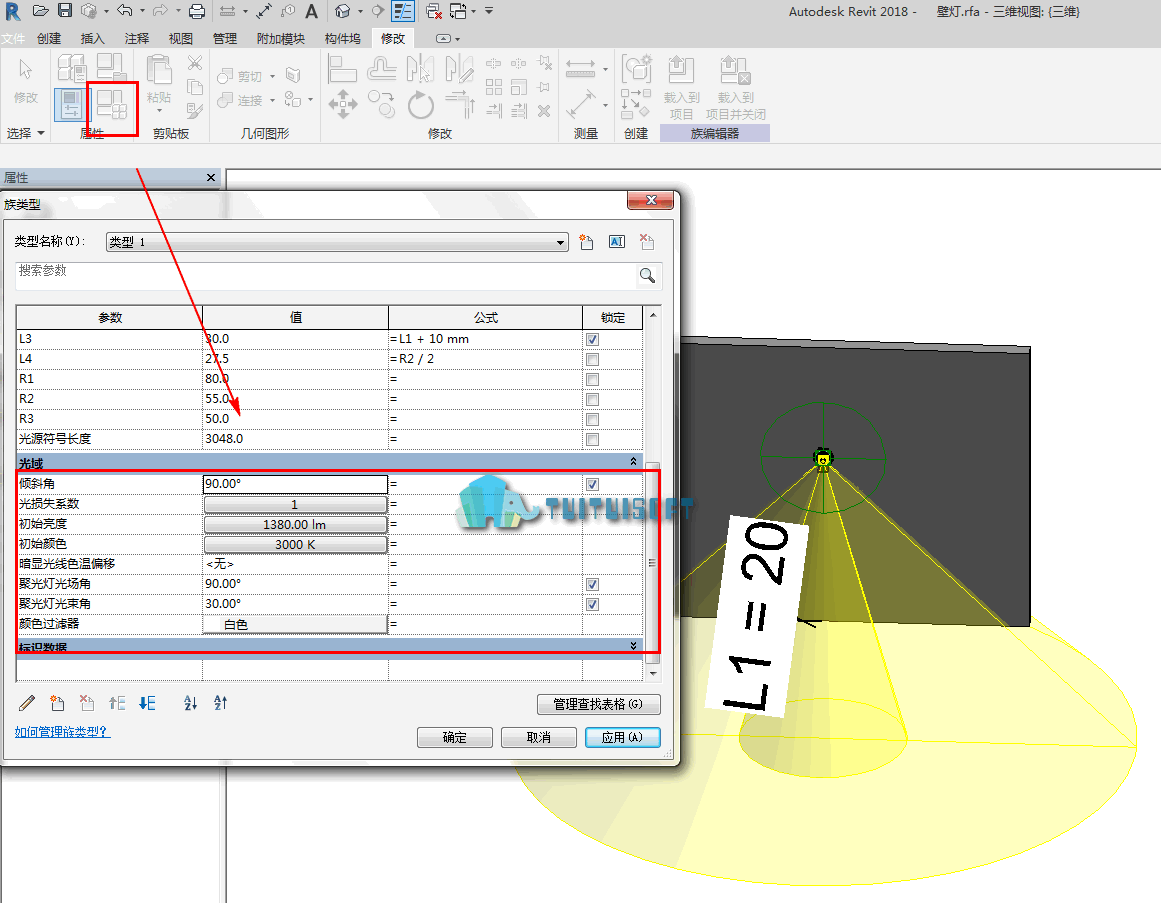Open the 视图 ribbon tab
Viewport: 1161px width, 903px height.
[181, 38]
